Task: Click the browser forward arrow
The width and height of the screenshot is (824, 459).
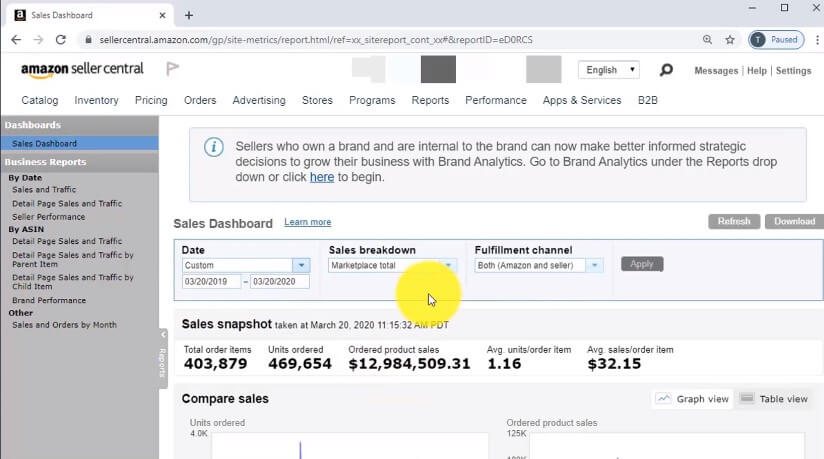Action: tap(38, 39)
